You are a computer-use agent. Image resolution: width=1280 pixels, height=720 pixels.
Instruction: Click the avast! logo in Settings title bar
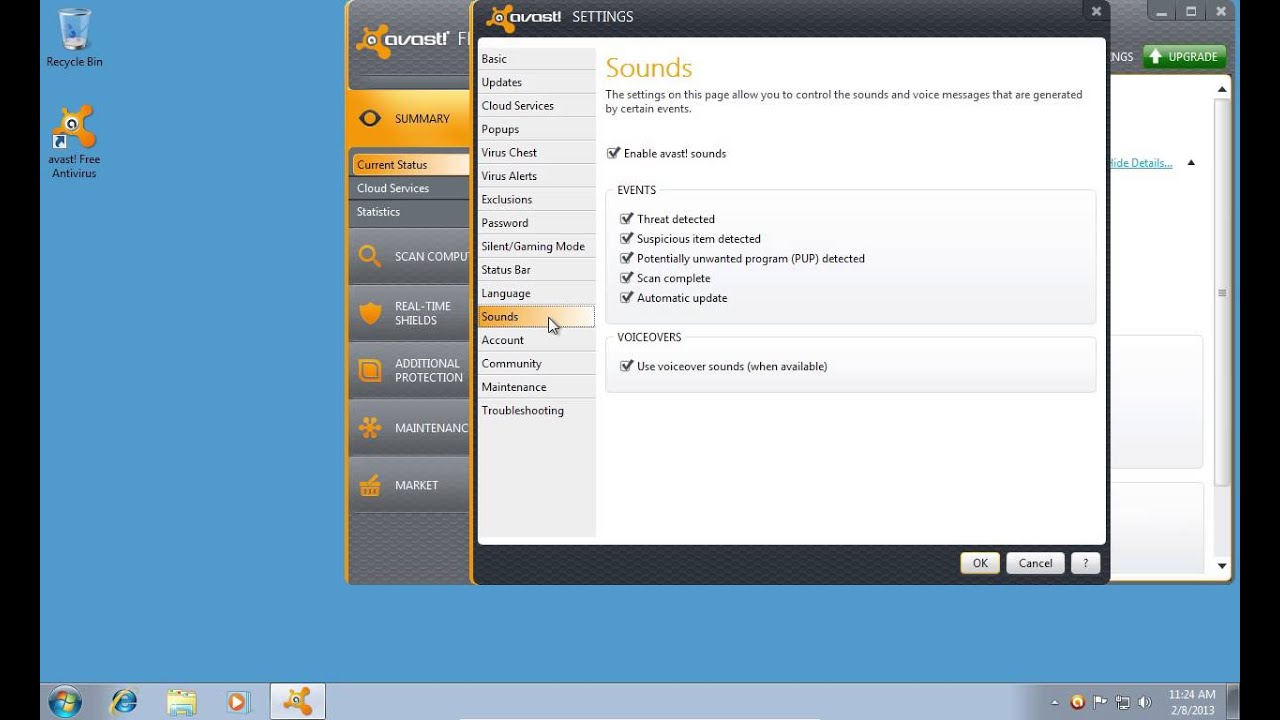(525, 16)
